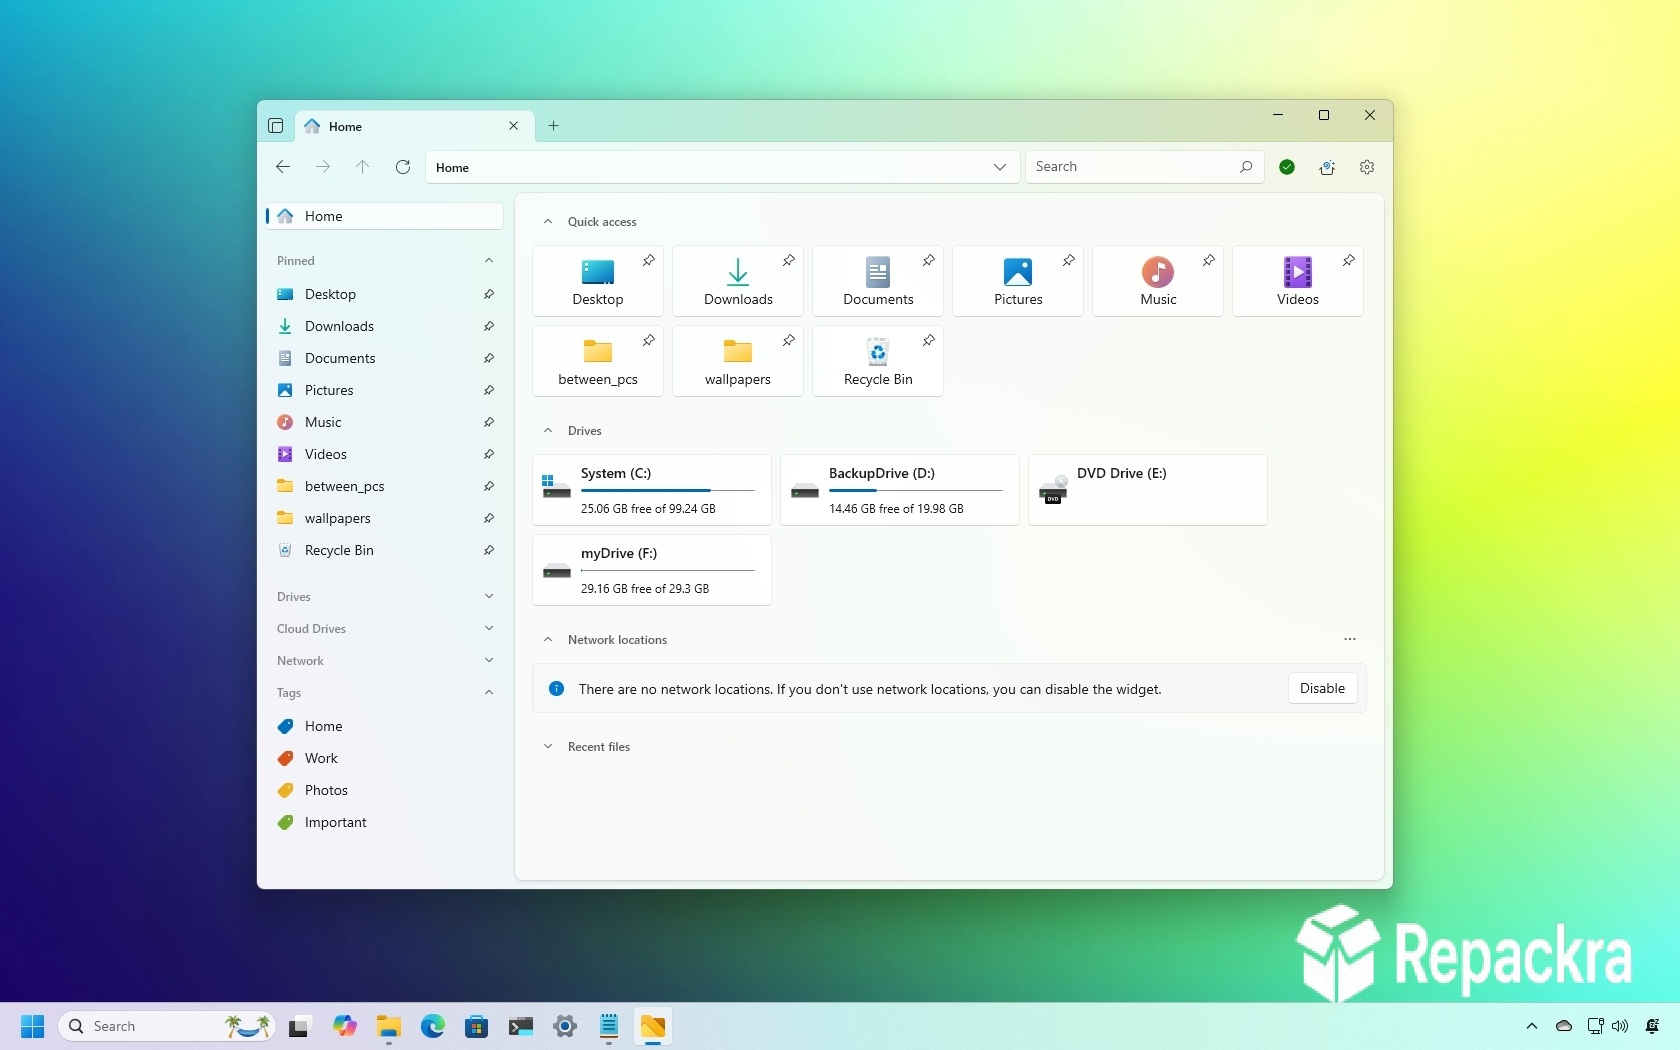1680x1050 pixels.
Task: Select Desktop in the Pinned sidebar list
Action: [x=385, y=294]
